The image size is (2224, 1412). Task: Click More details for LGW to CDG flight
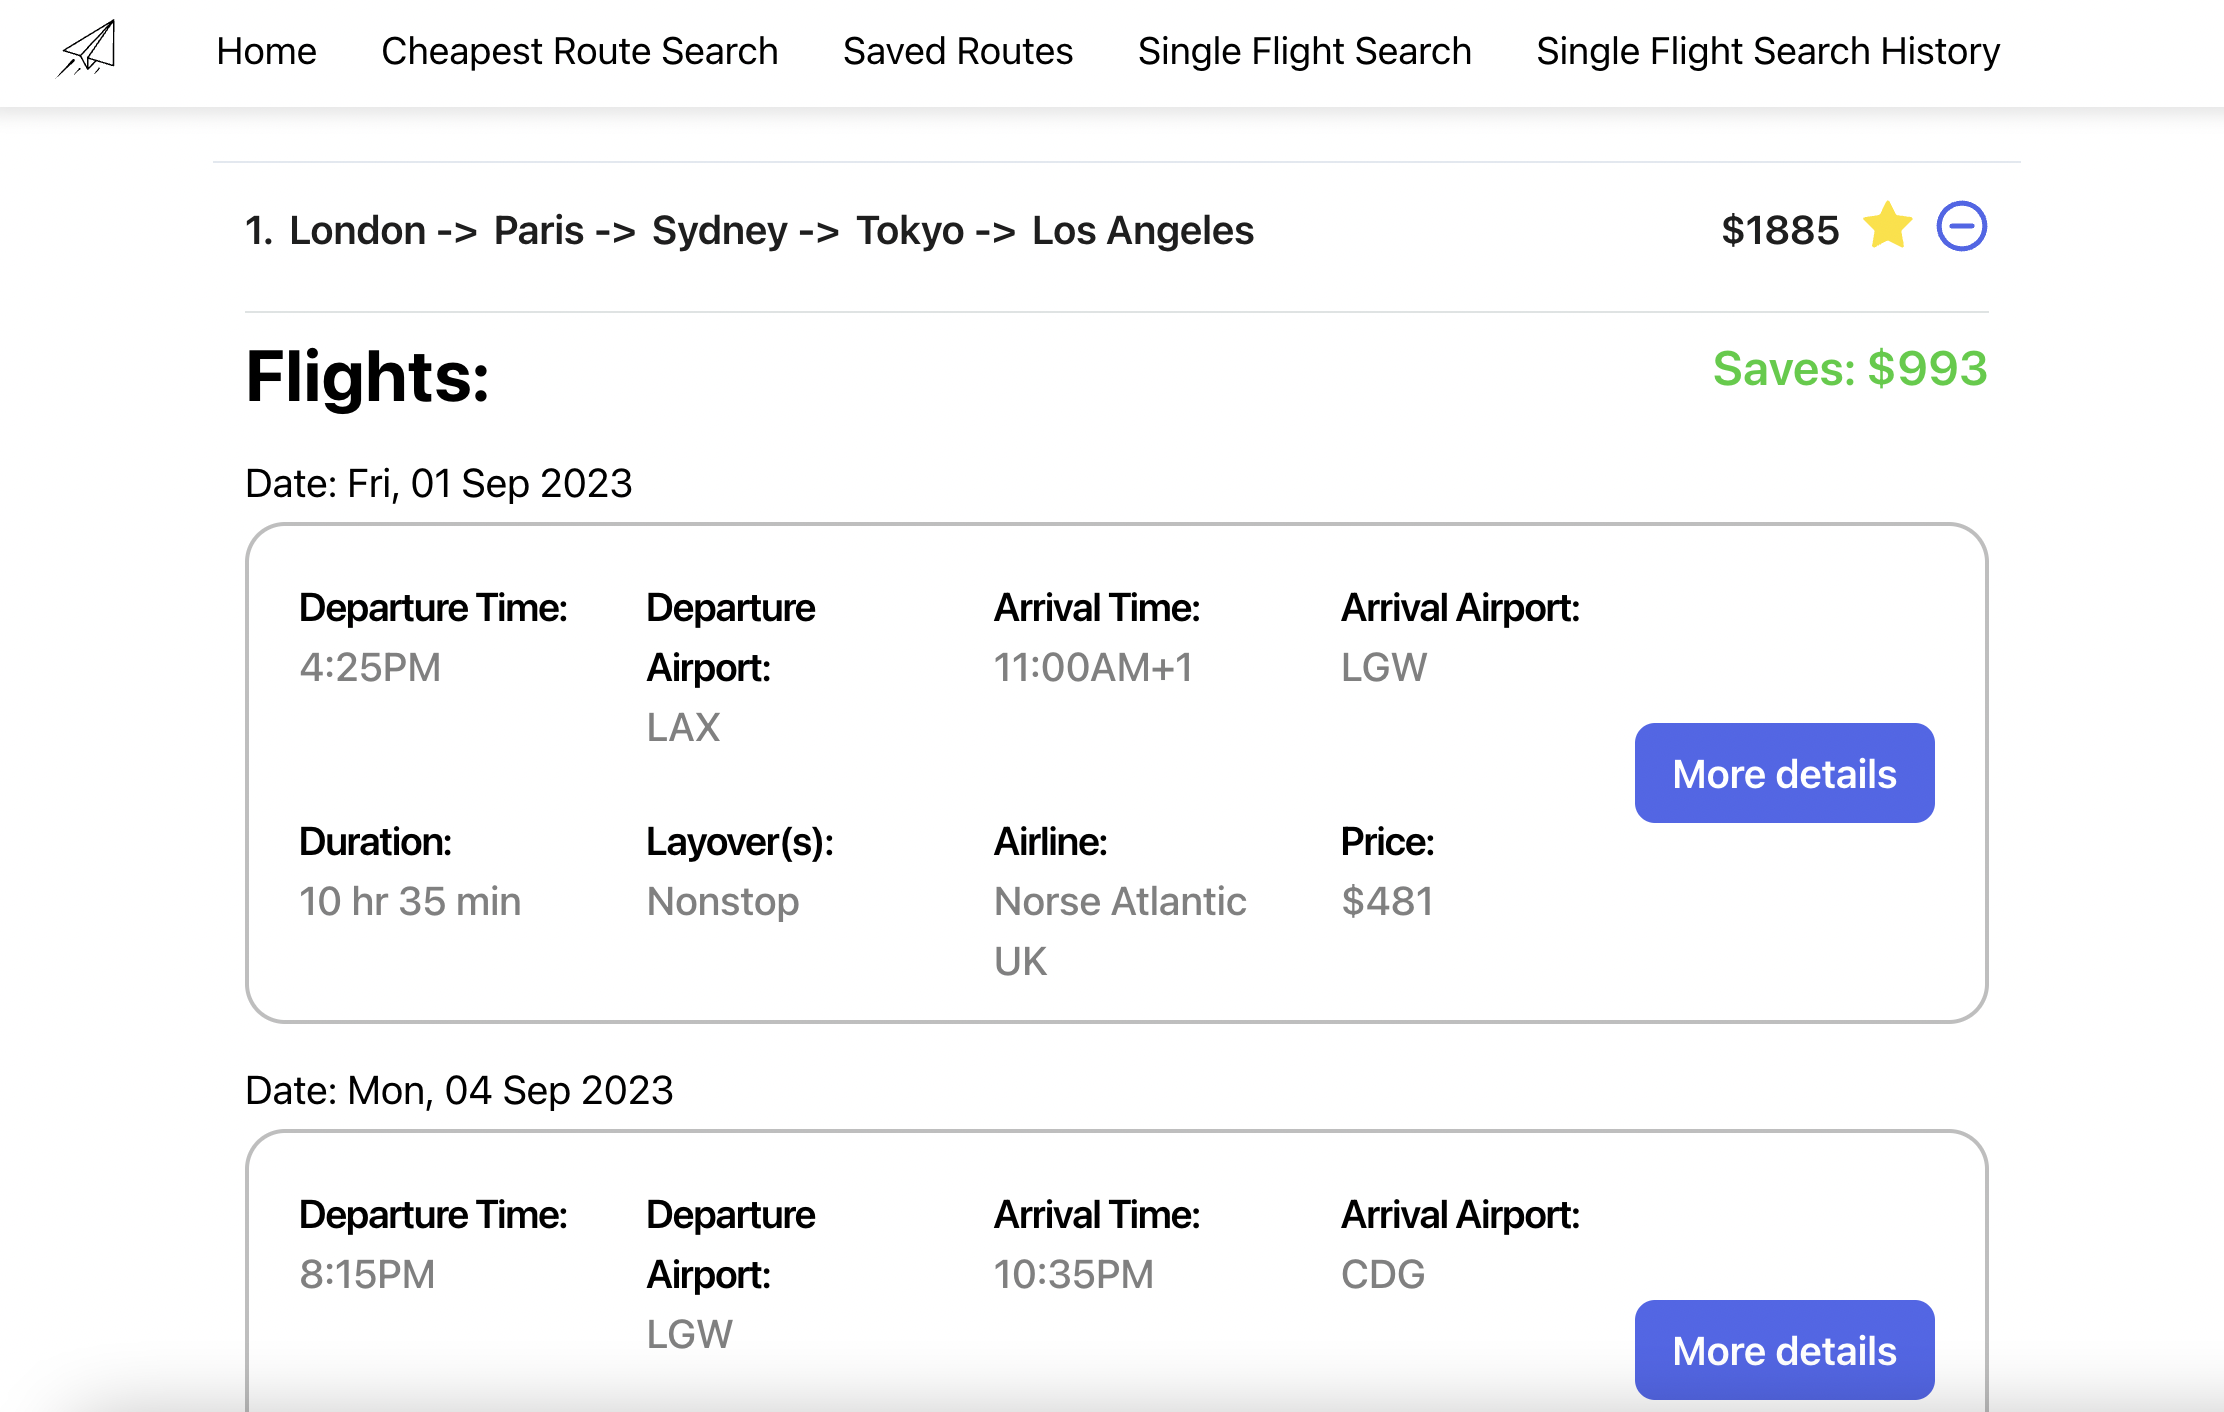point(1783,1350)
